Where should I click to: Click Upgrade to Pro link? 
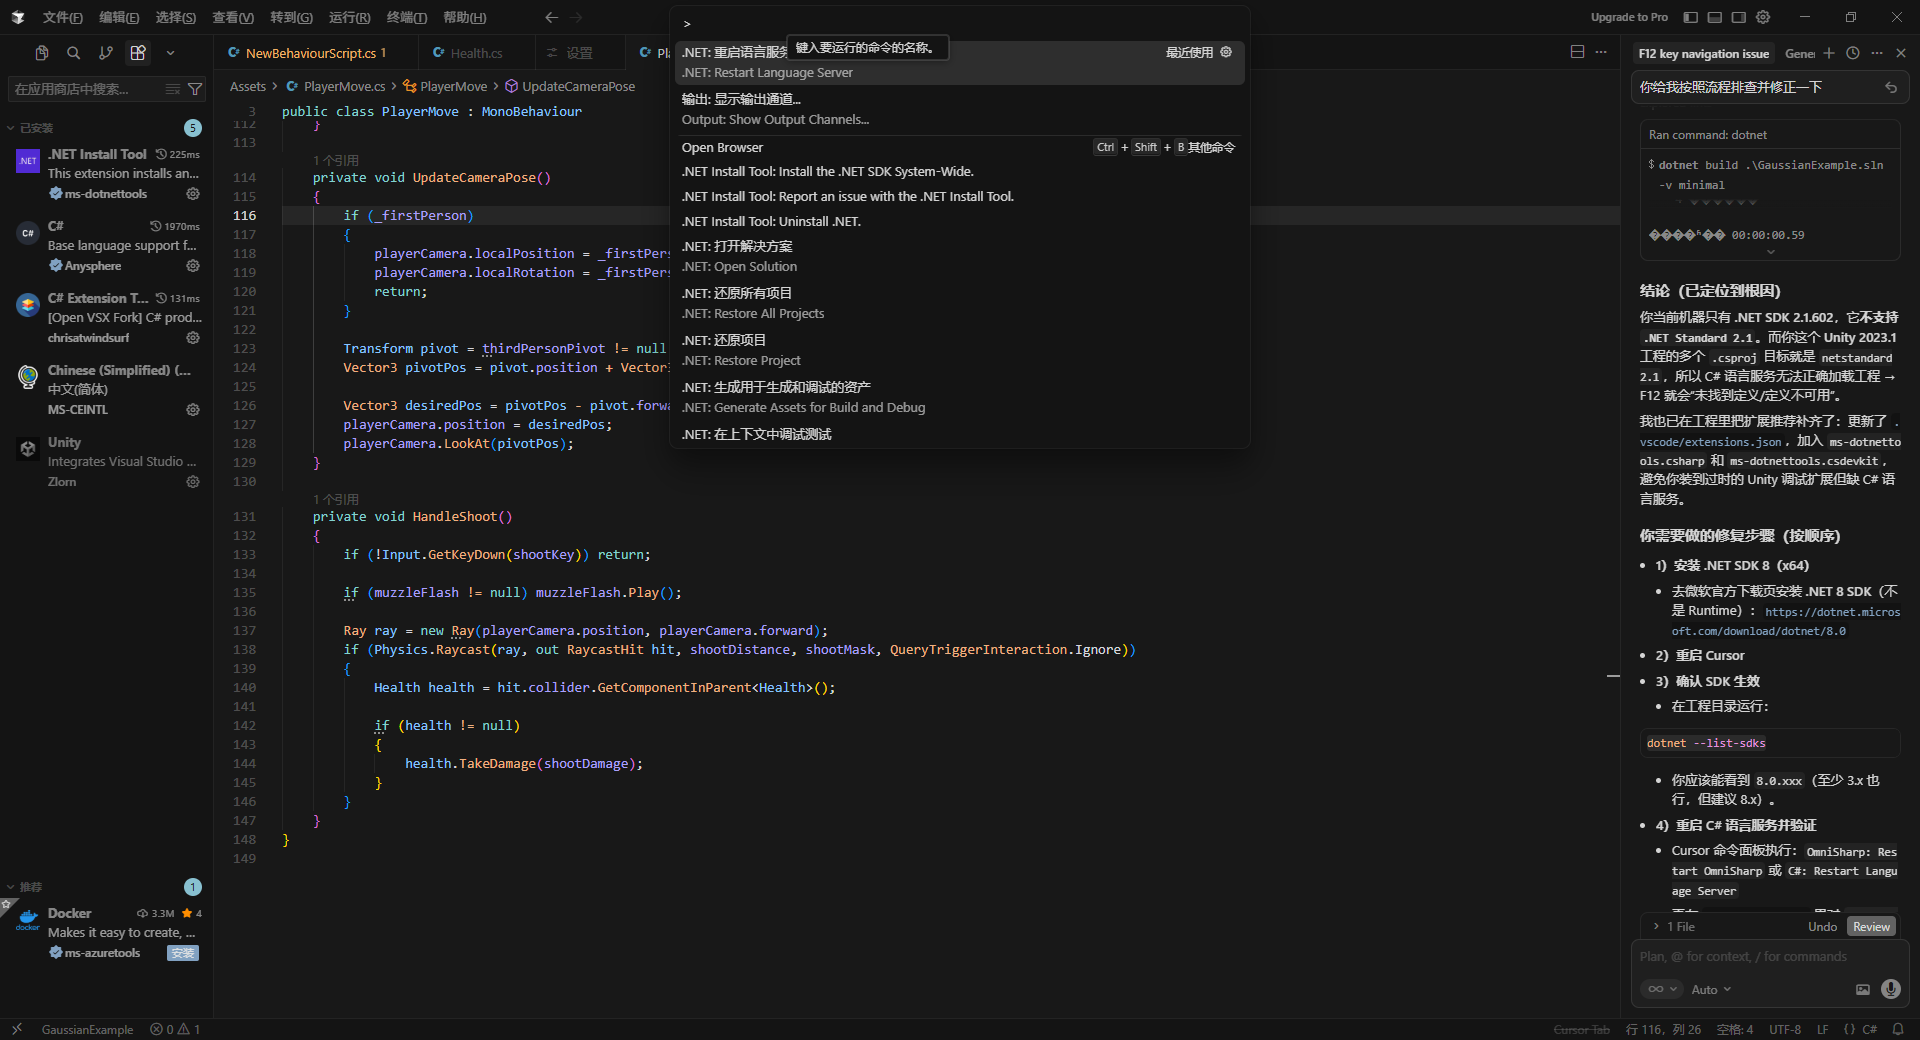(1629, 17)
